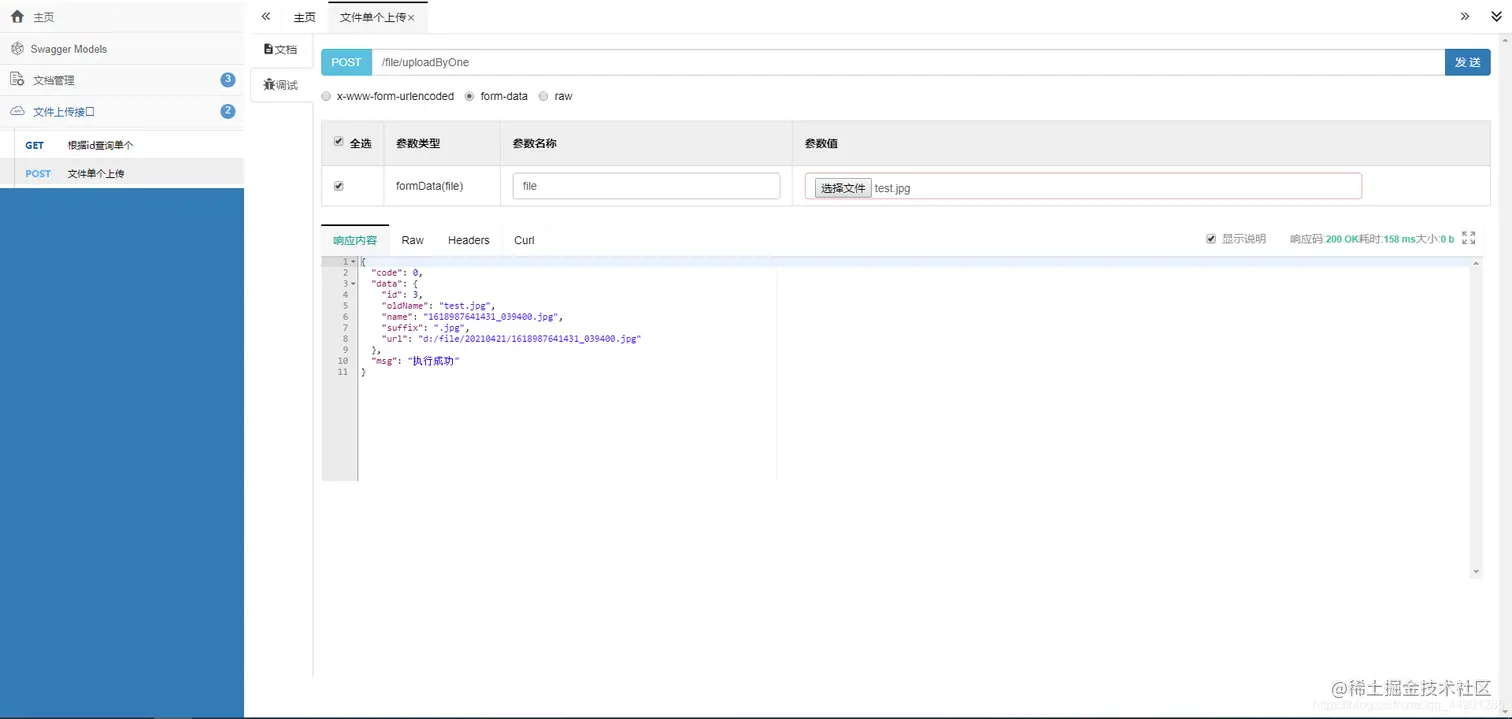Click the 选择文件 choose file button
The height and width of the screenshot is (719, 1512).
(843, 187)
